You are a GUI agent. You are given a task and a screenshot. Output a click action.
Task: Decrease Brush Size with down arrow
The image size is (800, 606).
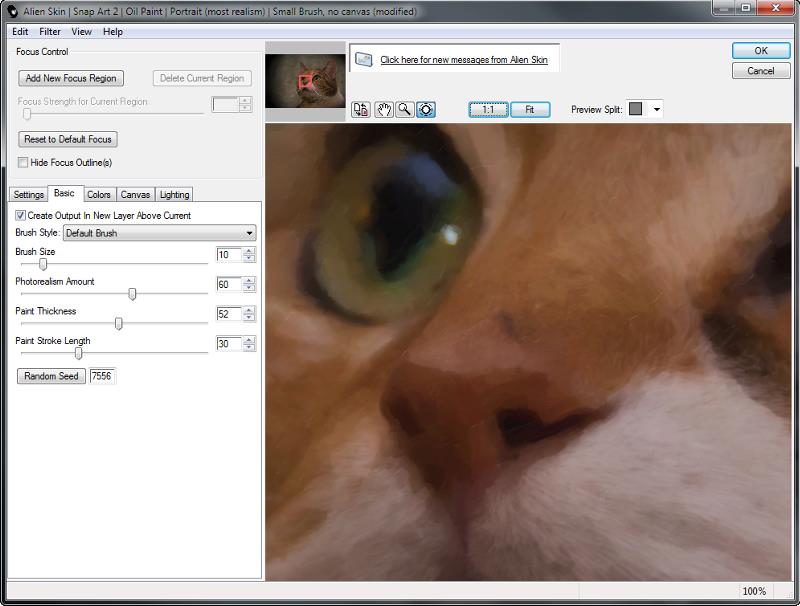249,258
